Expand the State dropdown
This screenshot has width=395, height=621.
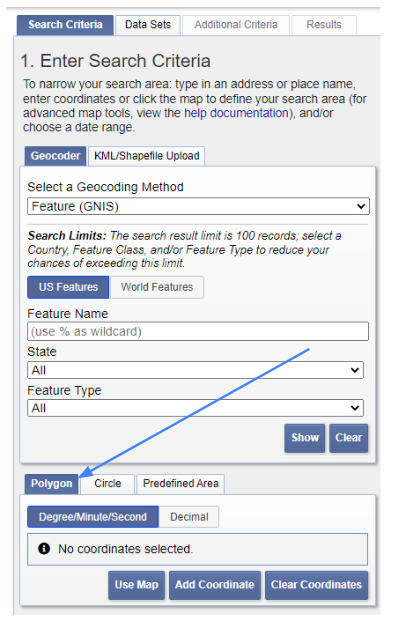click(195, 370)
